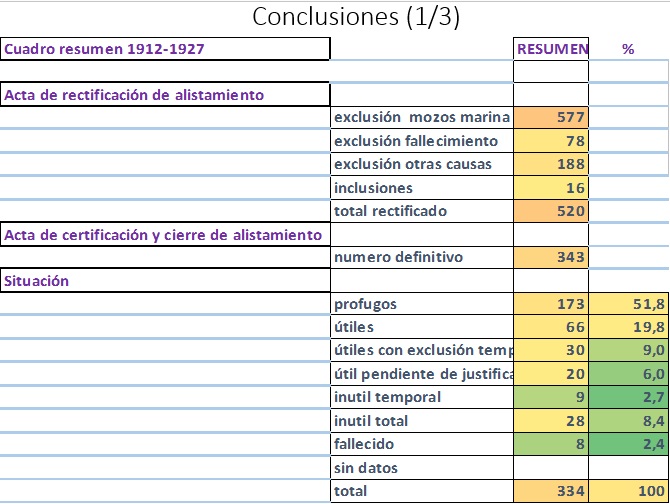
Task: Select the "exclusión fallecimiento" label cell
Action: pyautogui.click(x=421, y=141)
